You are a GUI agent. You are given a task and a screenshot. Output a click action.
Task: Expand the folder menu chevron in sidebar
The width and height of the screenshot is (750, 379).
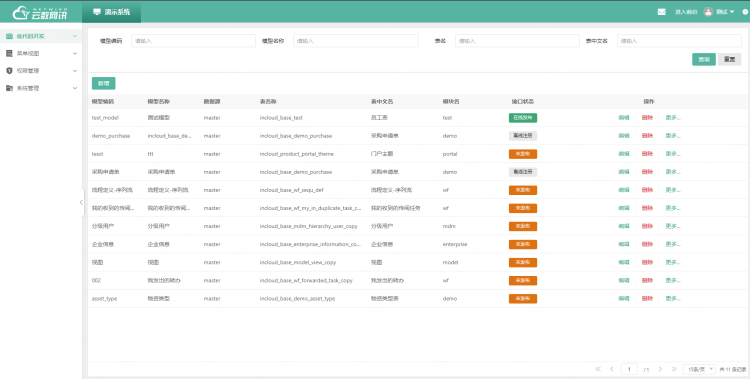[75, 88]
